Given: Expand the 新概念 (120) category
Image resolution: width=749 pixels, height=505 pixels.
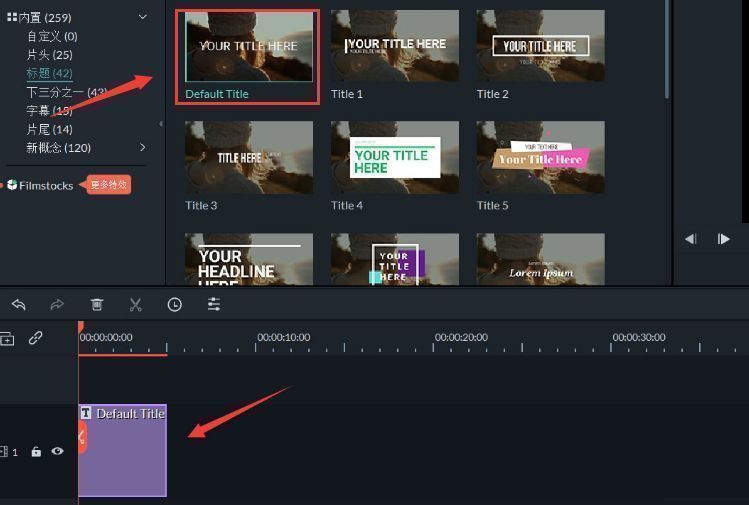Looking at the screenshot, I should pyautogui.click(x=142, y=147).
